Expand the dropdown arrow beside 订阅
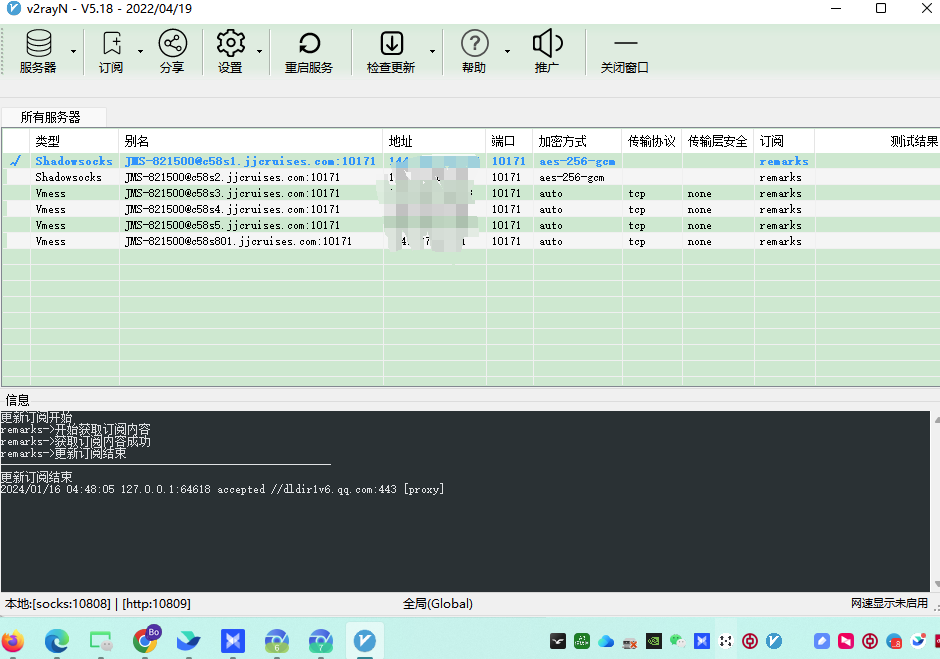 point(140,52)
